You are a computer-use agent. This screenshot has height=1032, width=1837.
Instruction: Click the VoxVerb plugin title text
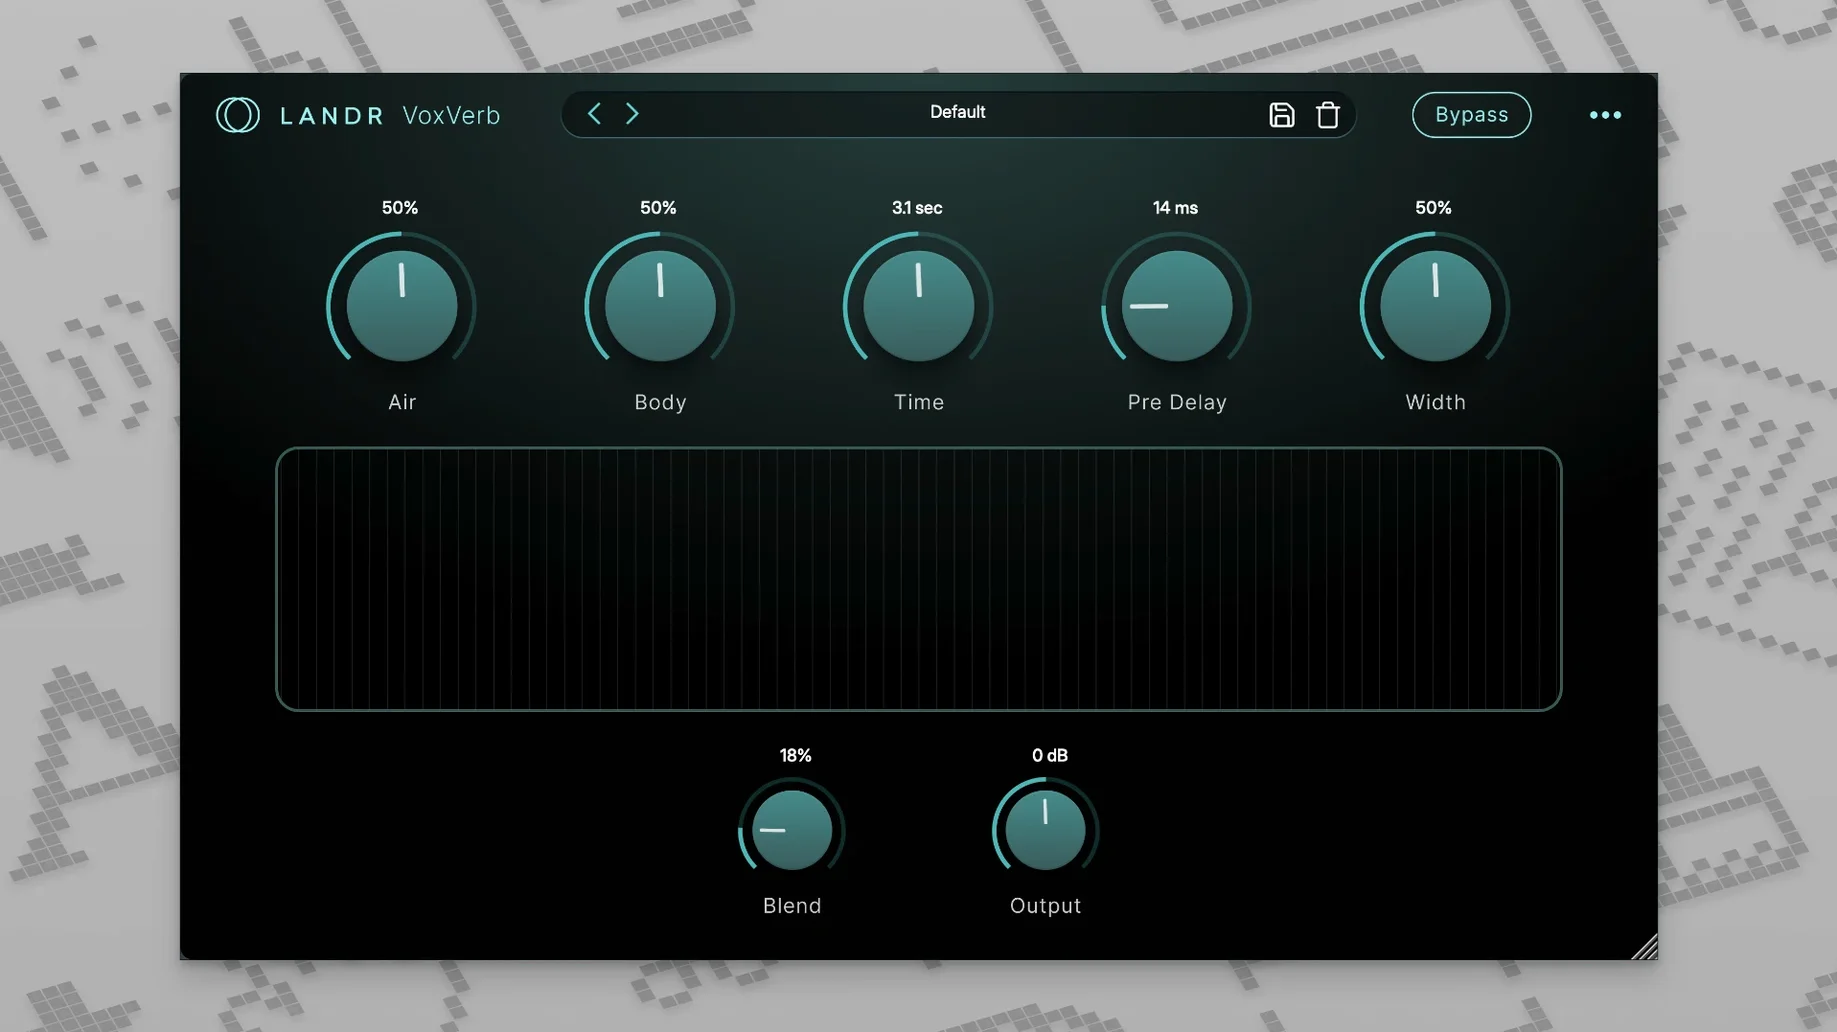click(x=451, y=115)
